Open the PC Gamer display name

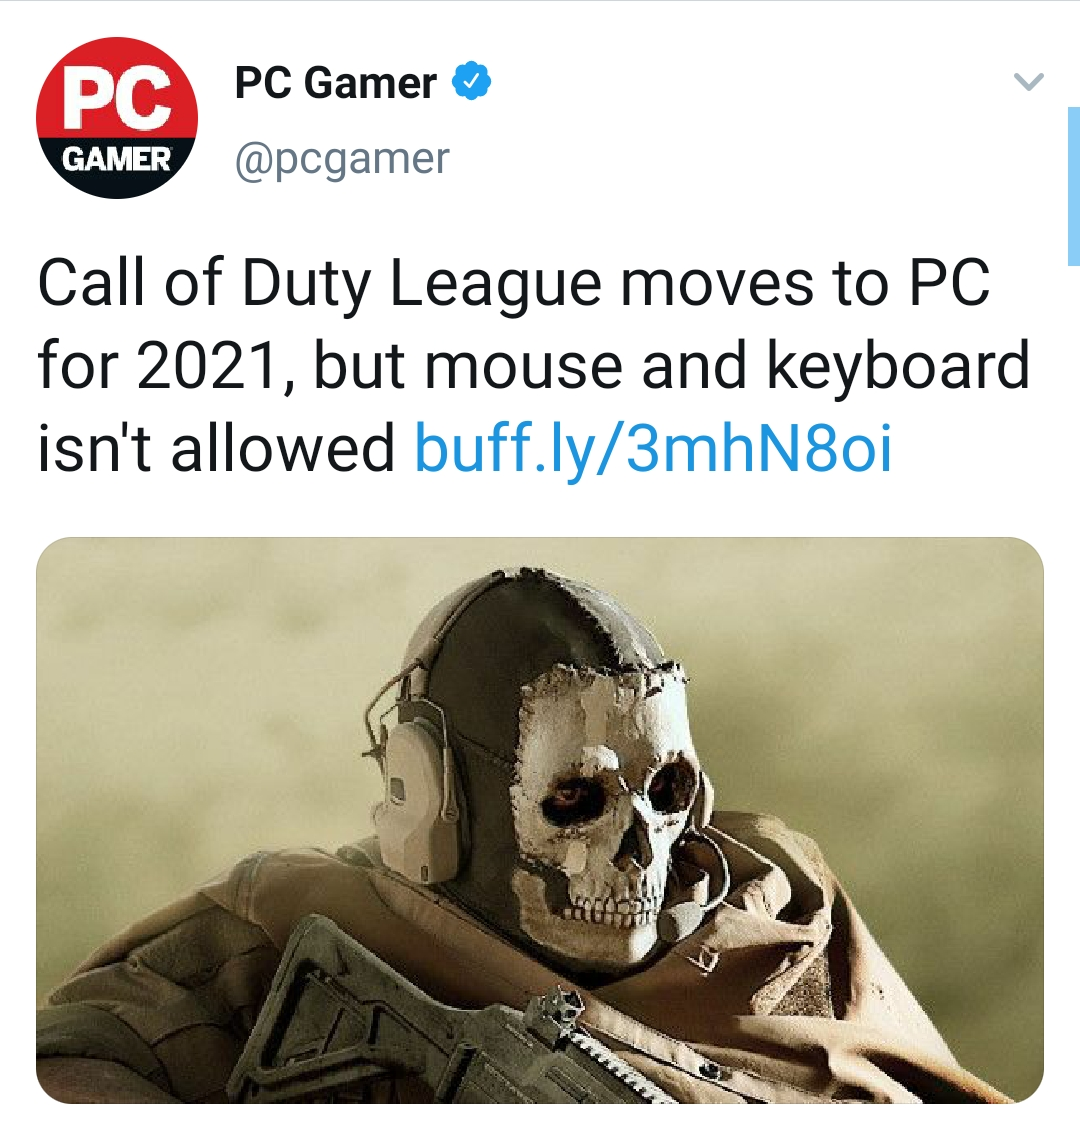(x=336, y=82)
